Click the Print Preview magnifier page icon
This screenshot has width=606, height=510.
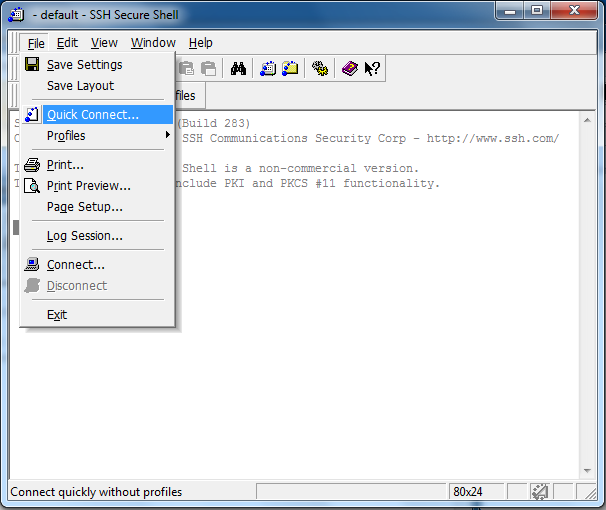[x=32, y=186]
